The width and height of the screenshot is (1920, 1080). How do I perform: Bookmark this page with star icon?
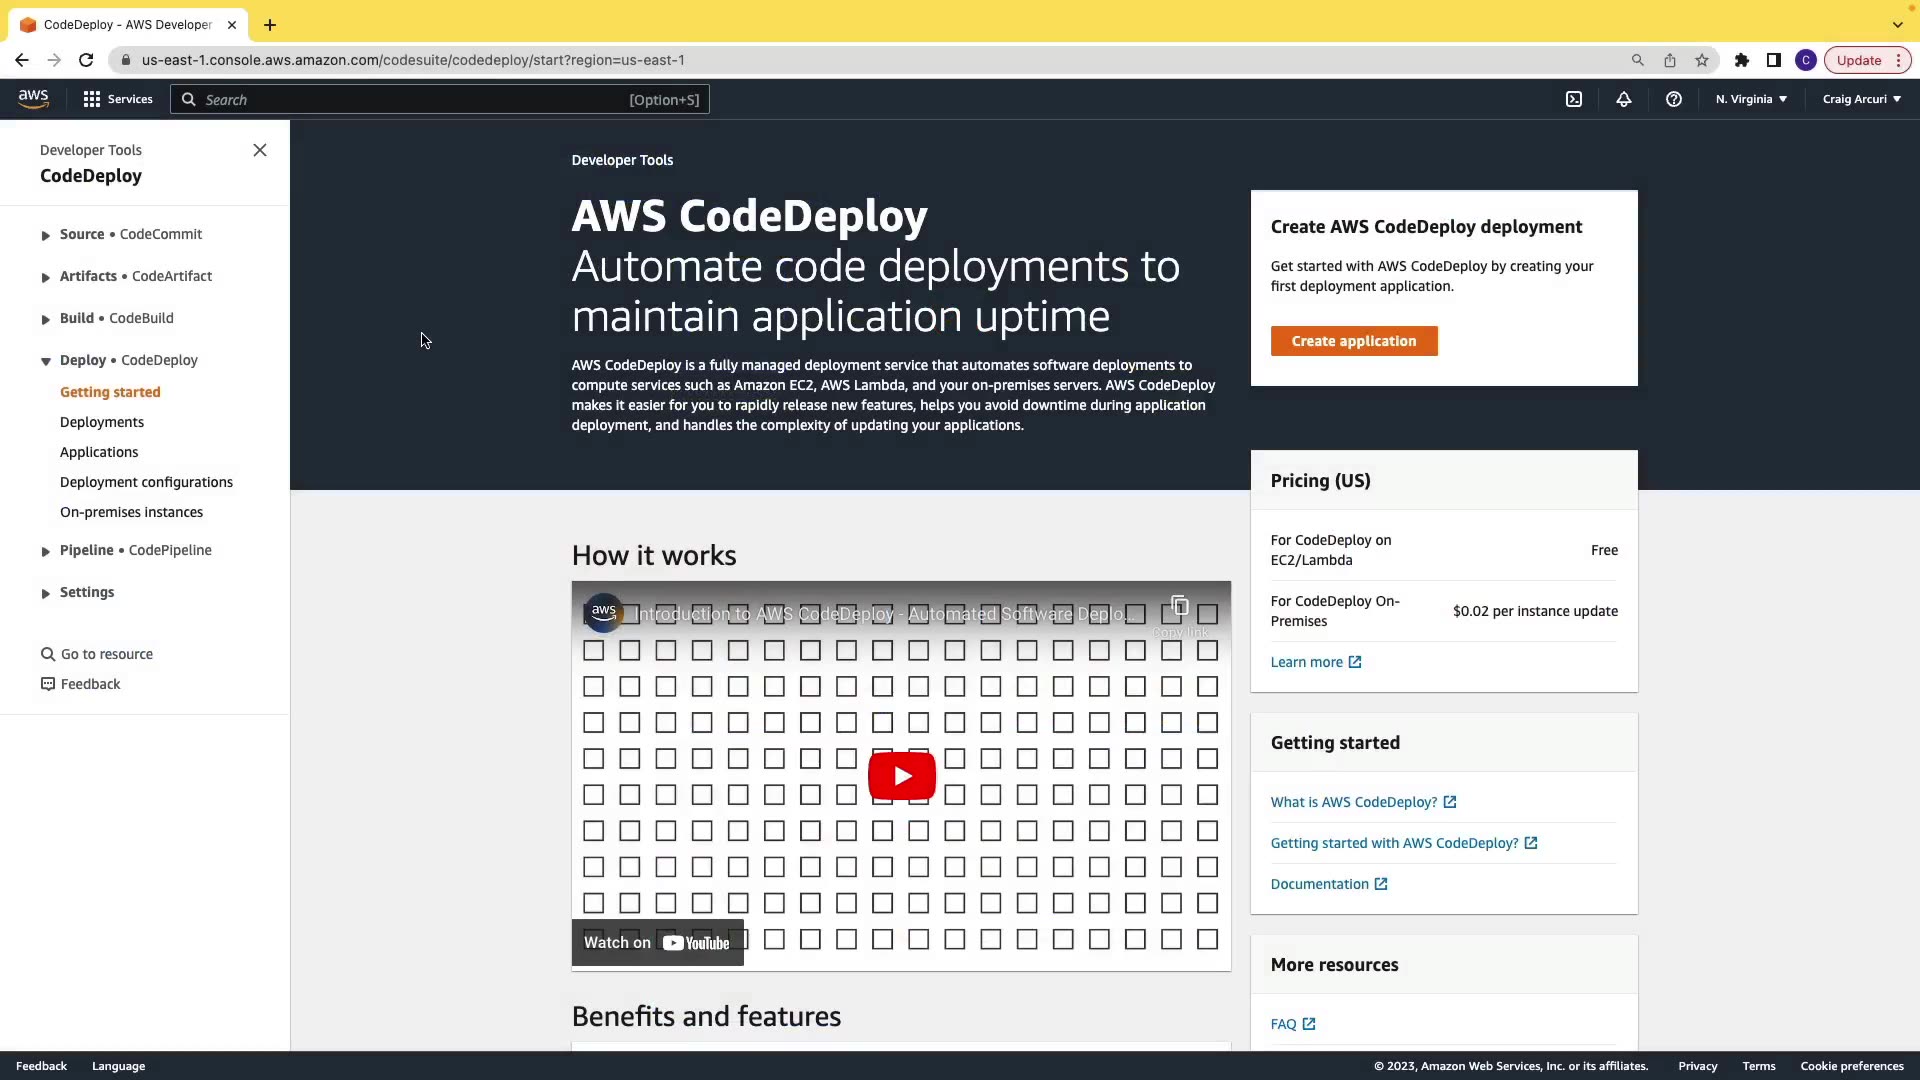(x=1701, y=60)
